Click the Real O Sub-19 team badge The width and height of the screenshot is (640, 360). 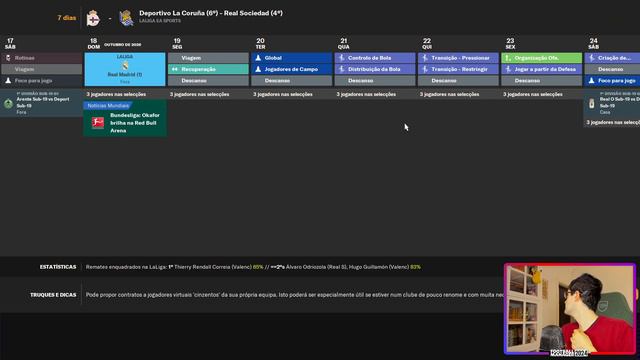point(591,104)
